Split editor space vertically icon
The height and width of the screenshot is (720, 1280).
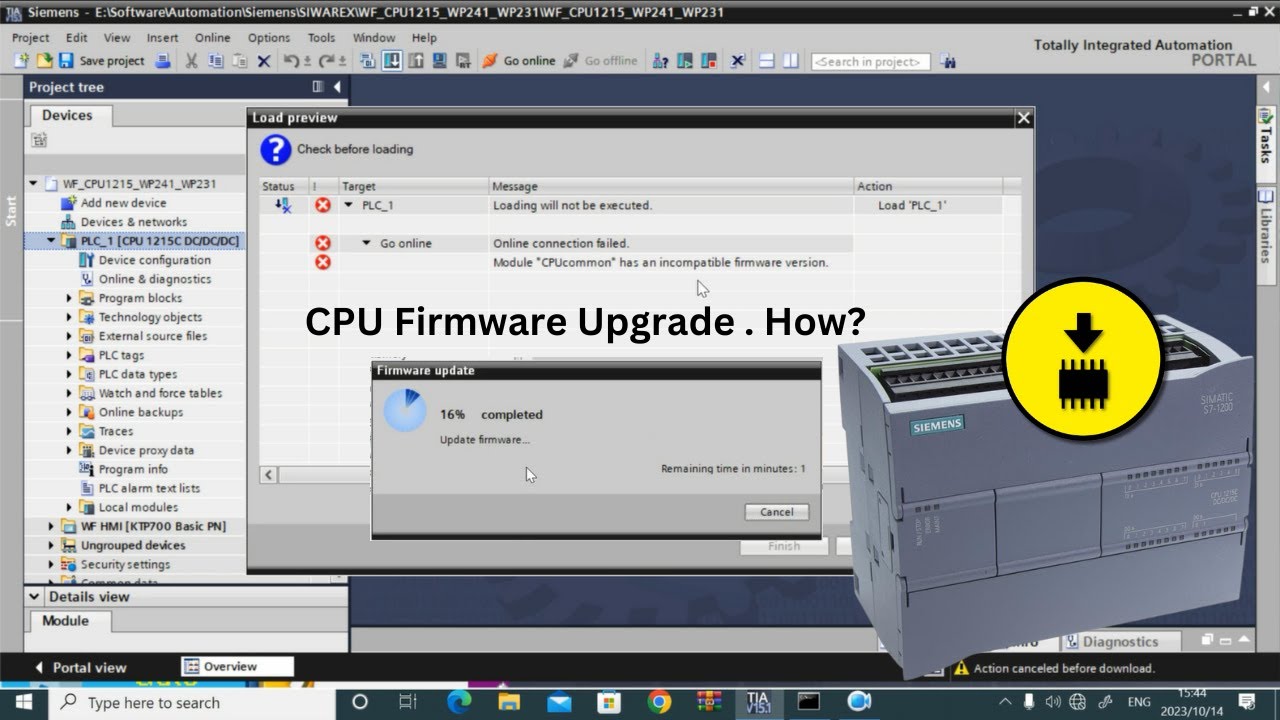pyautogui.click(x=791, y=61)
